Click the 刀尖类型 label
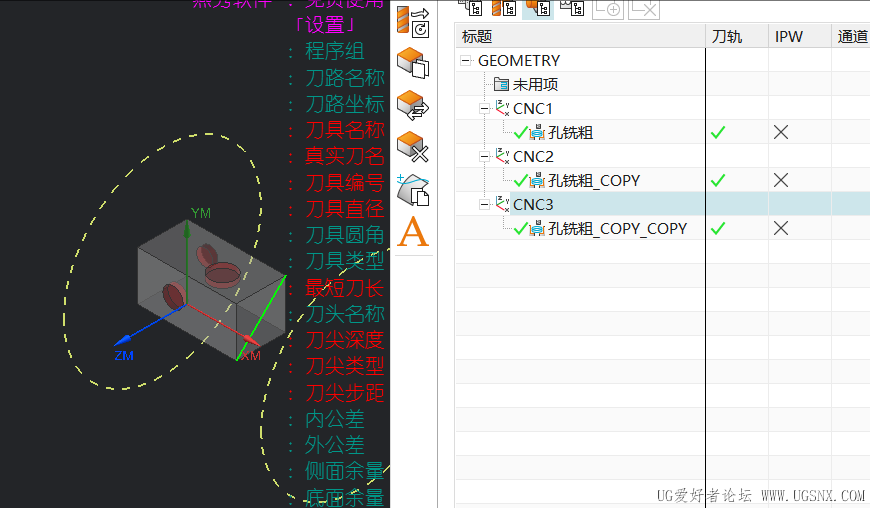870x508 pixels. [x=345, y=366]
